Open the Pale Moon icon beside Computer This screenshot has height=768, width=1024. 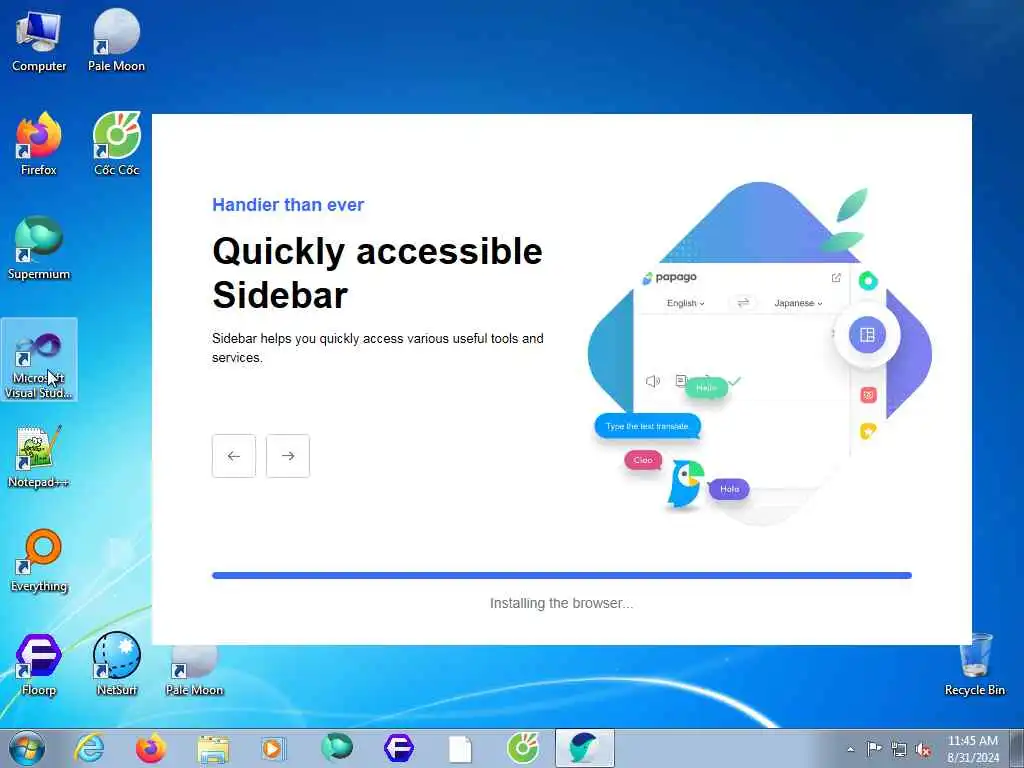[116, 40]
